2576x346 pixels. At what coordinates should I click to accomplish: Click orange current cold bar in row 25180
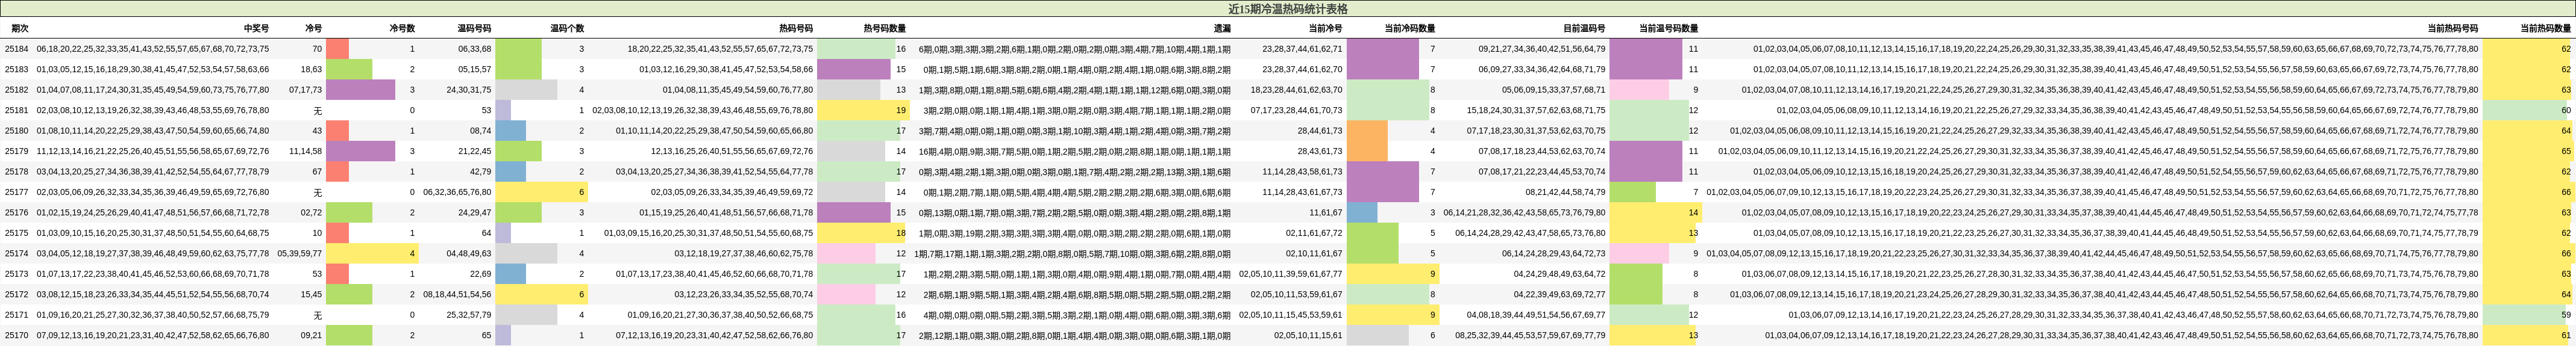[x=1367, y=130]
